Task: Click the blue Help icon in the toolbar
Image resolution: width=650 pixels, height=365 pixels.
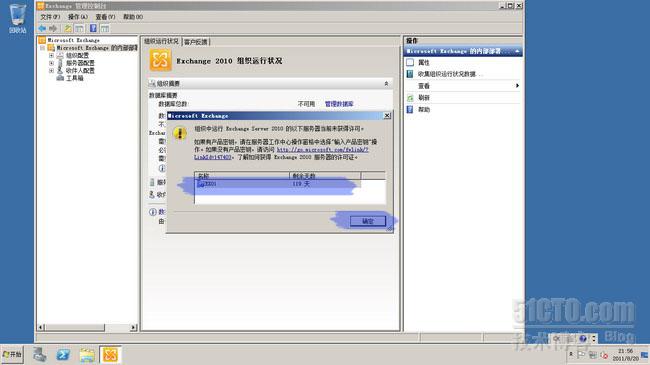Action: (x=93, y=28)
